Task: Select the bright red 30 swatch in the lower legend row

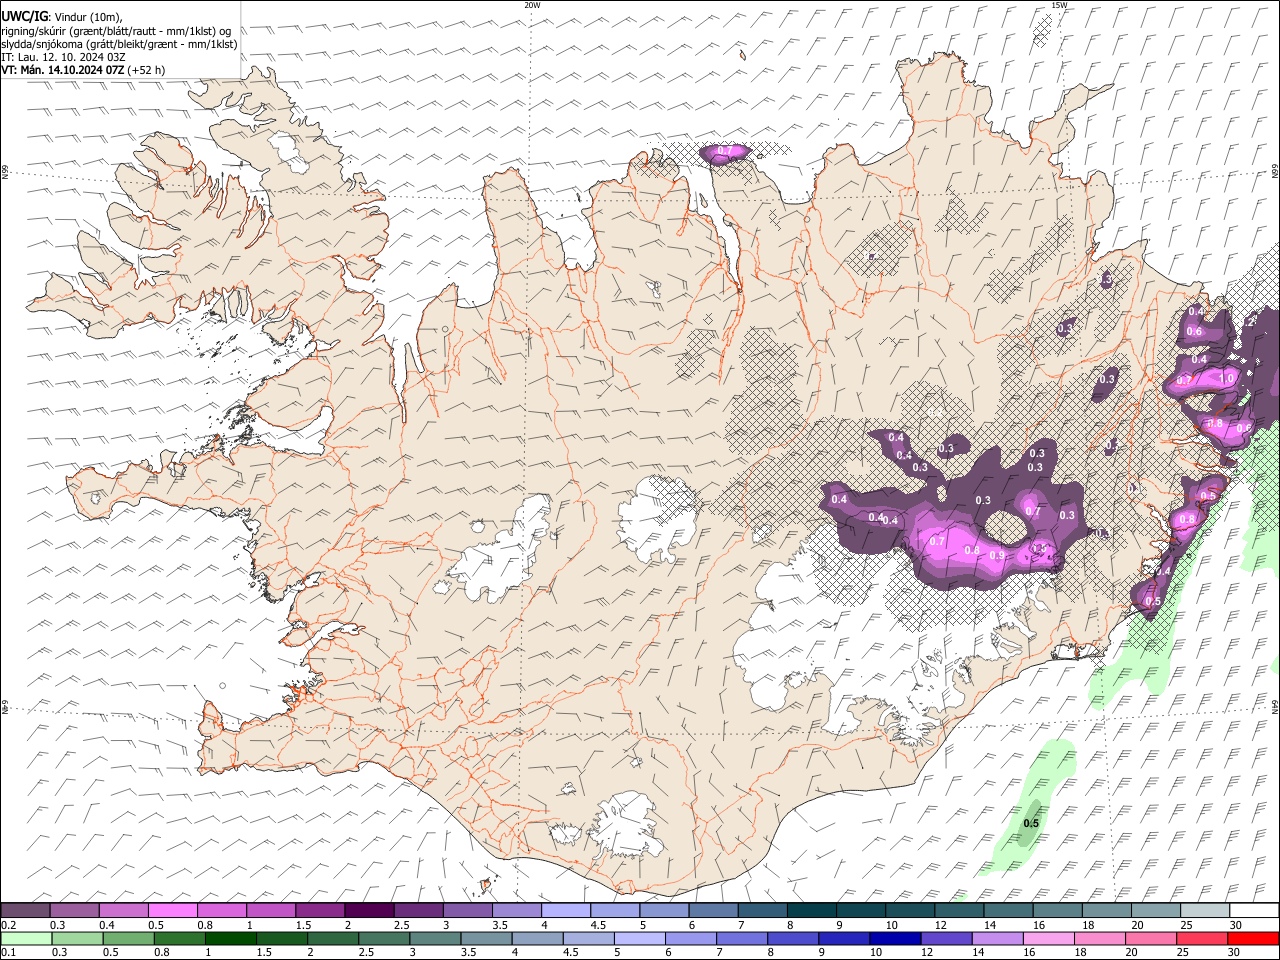Action: pyautogui.click(x=1253, y=939)
